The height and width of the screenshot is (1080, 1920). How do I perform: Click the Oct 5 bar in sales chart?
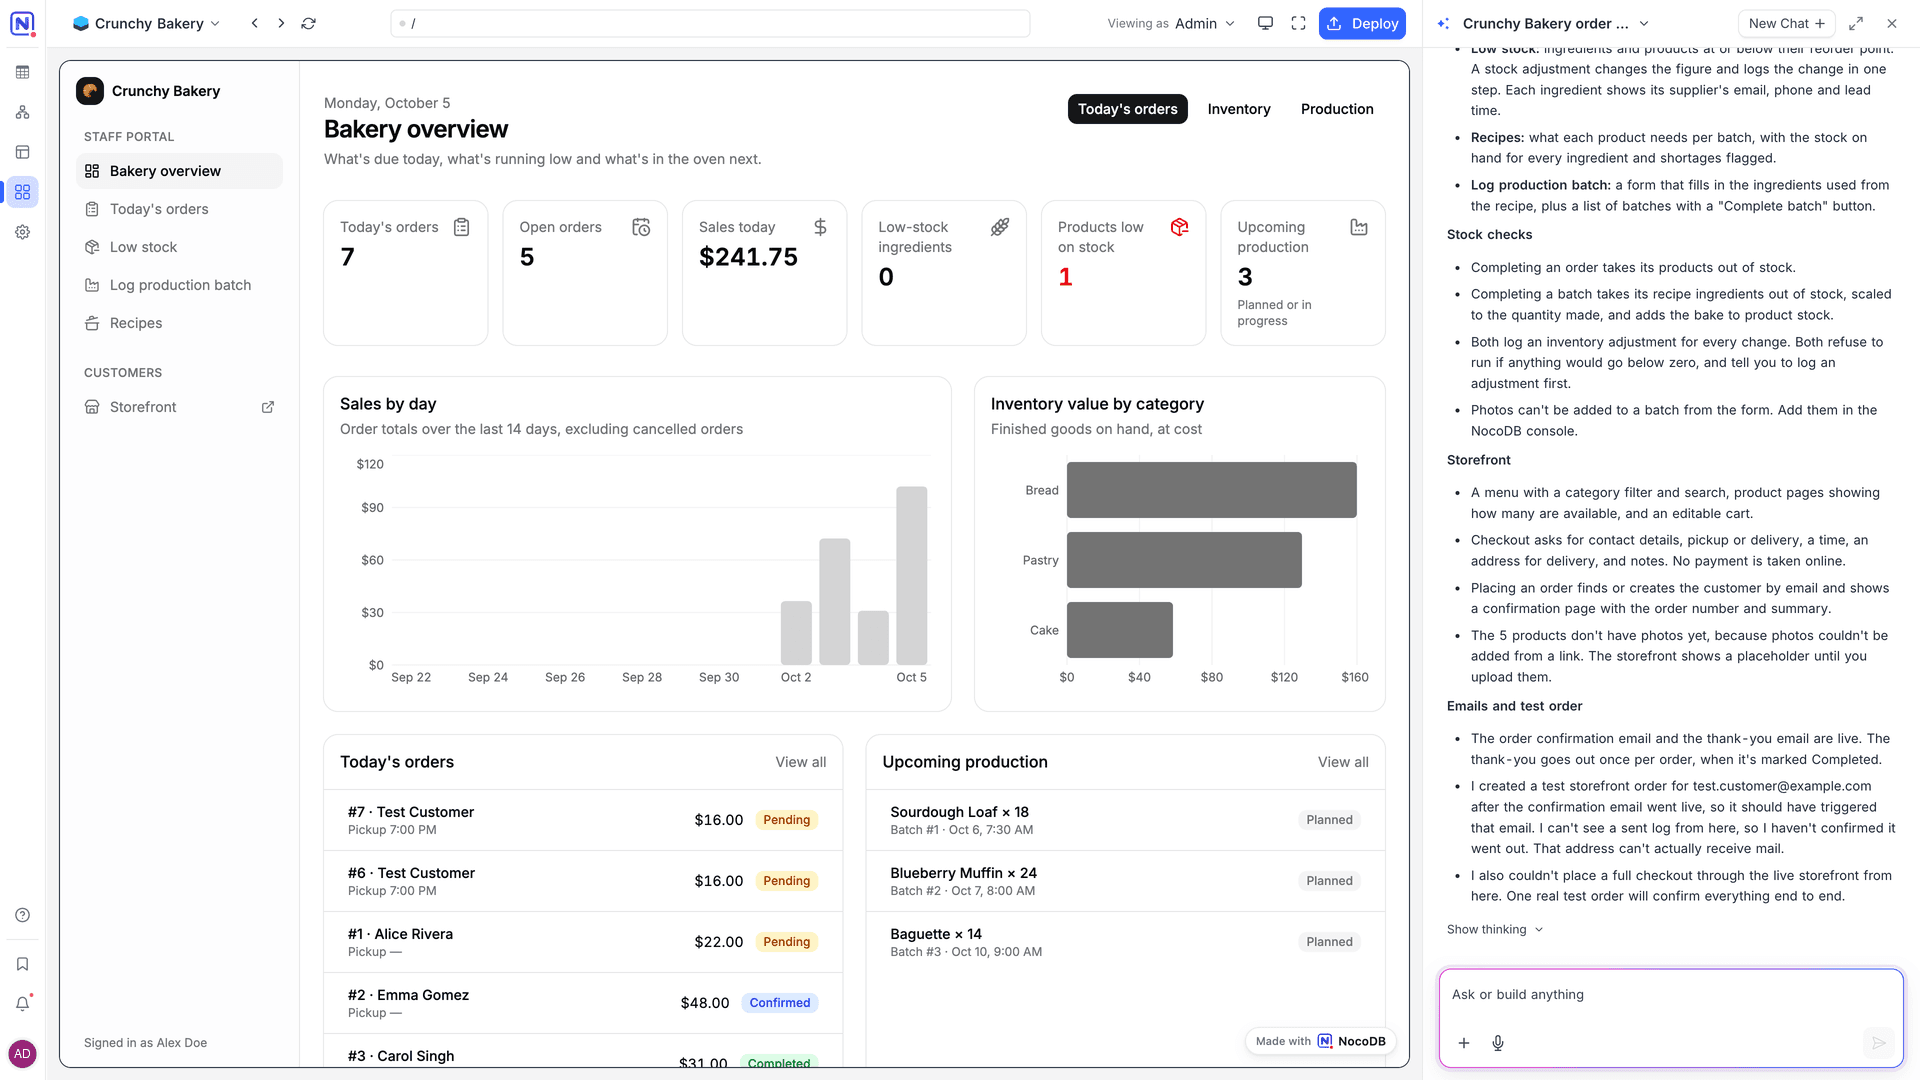click(911, 575)
